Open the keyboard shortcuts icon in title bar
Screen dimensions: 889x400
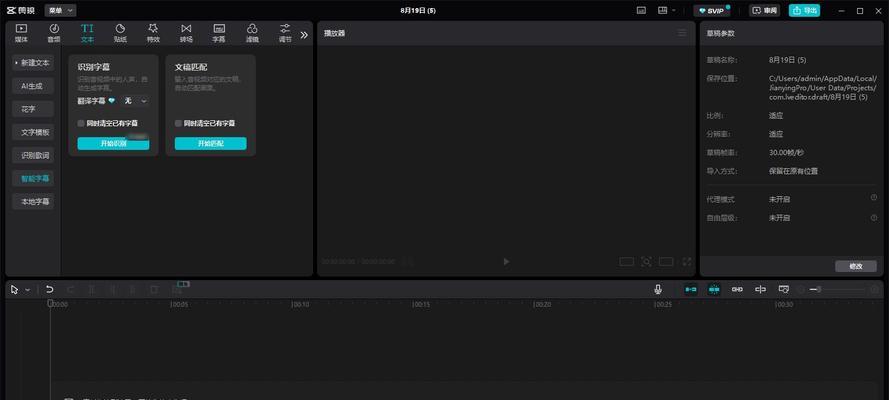tap(641, 10)
